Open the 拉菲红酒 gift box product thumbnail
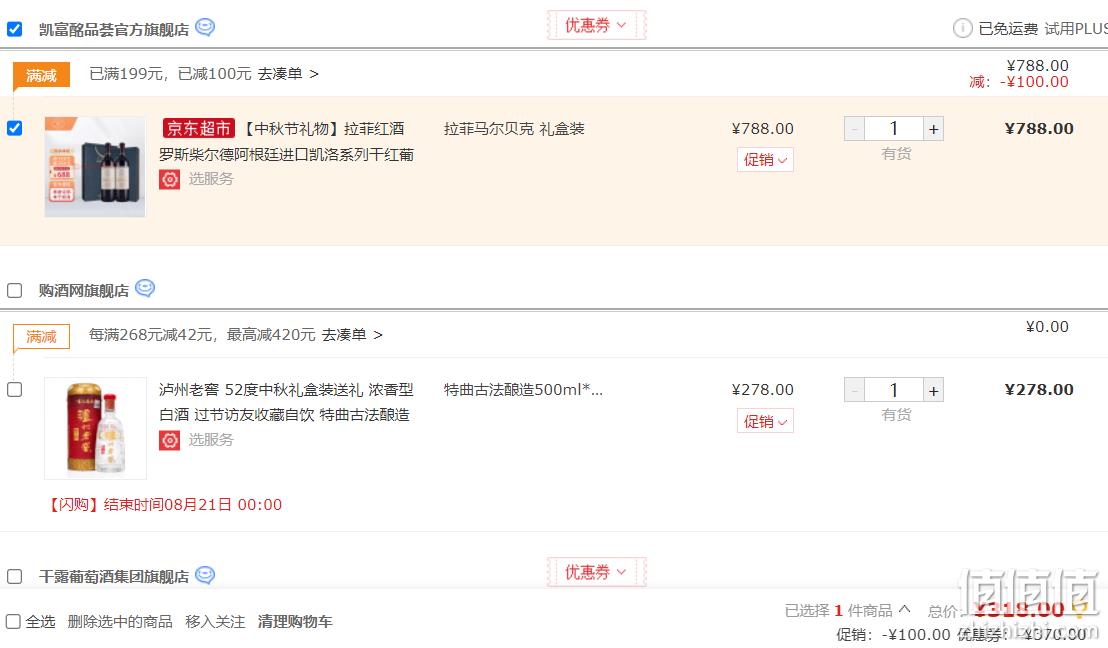The width and height of the screenshot is (1108, 648). [x=95, y=167]
